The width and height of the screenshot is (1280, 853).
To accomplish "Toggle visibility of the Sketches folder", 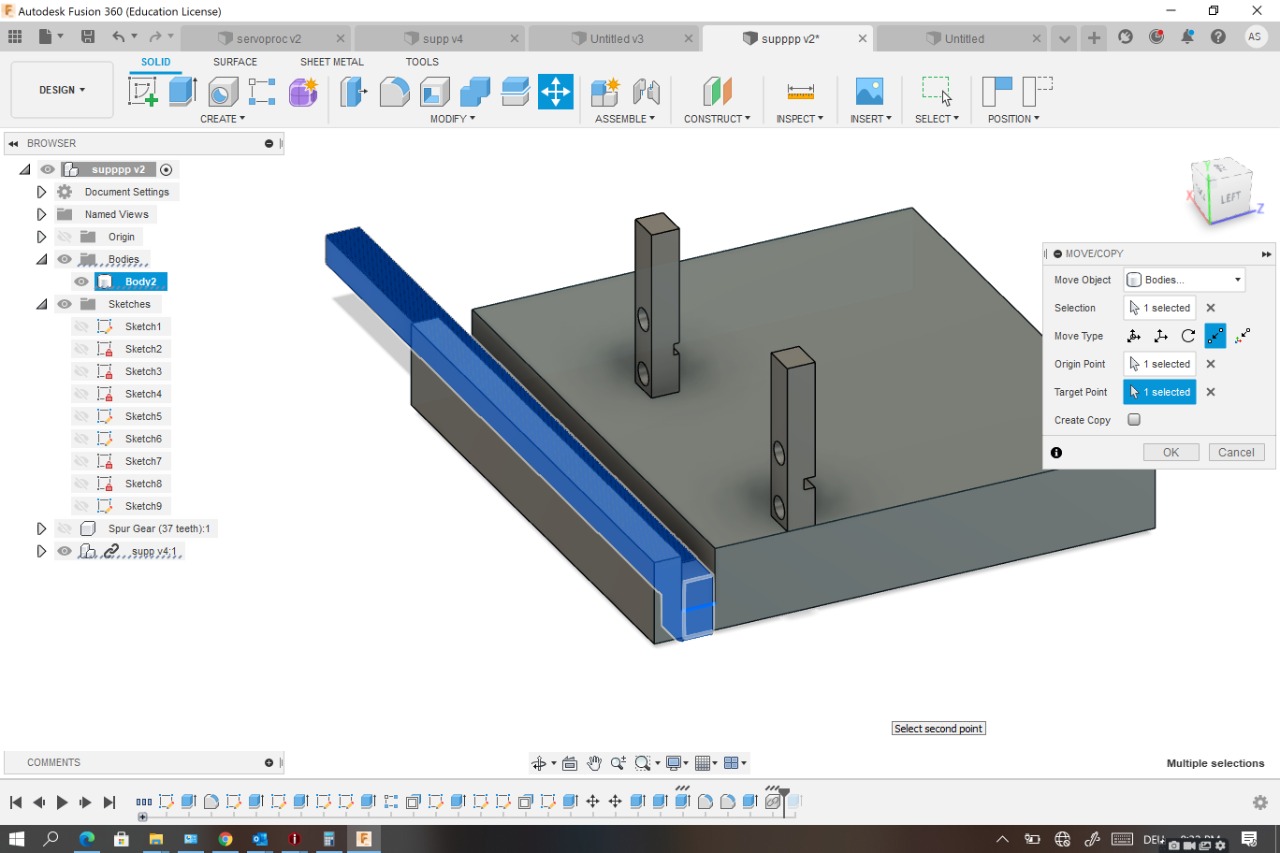I will click(x=65, y=304).
